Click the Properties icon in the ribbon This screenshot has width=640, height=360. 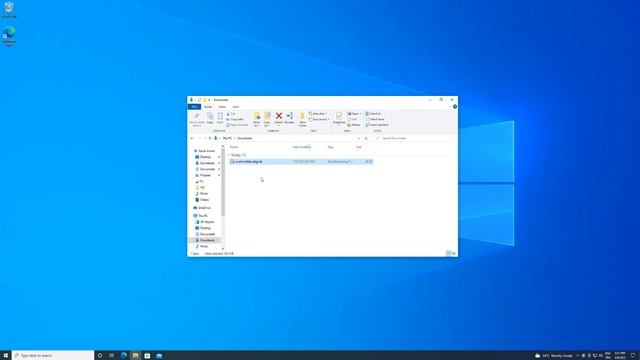[x=339, y=116]
